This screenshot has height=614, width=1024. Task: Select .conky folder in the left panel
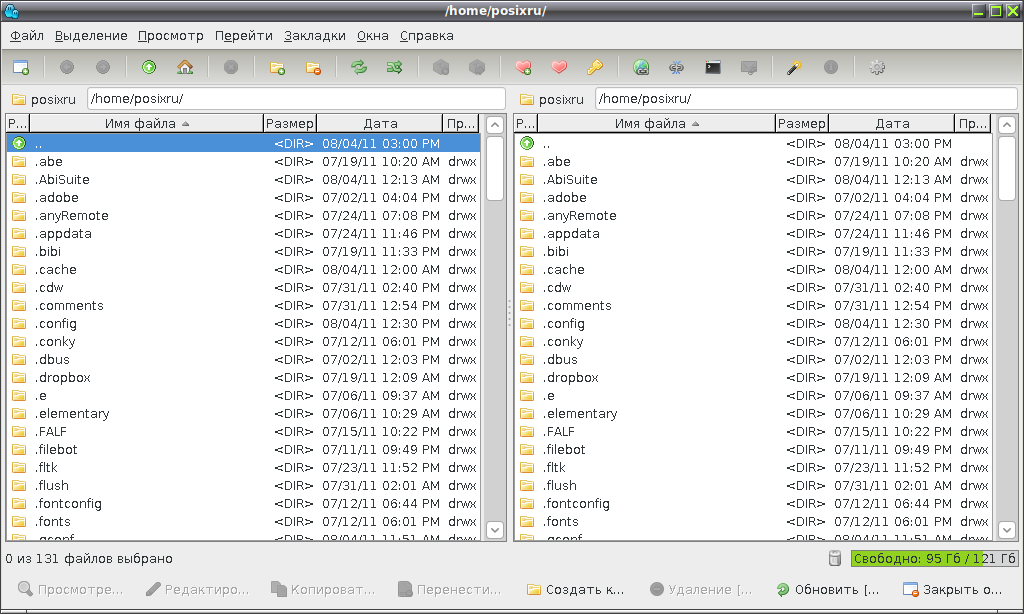[243, 342]
